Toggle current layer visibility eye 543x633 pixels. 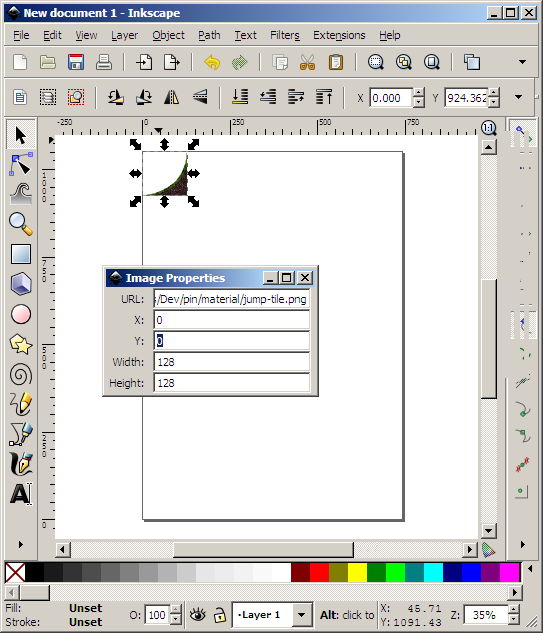(197, 615)
